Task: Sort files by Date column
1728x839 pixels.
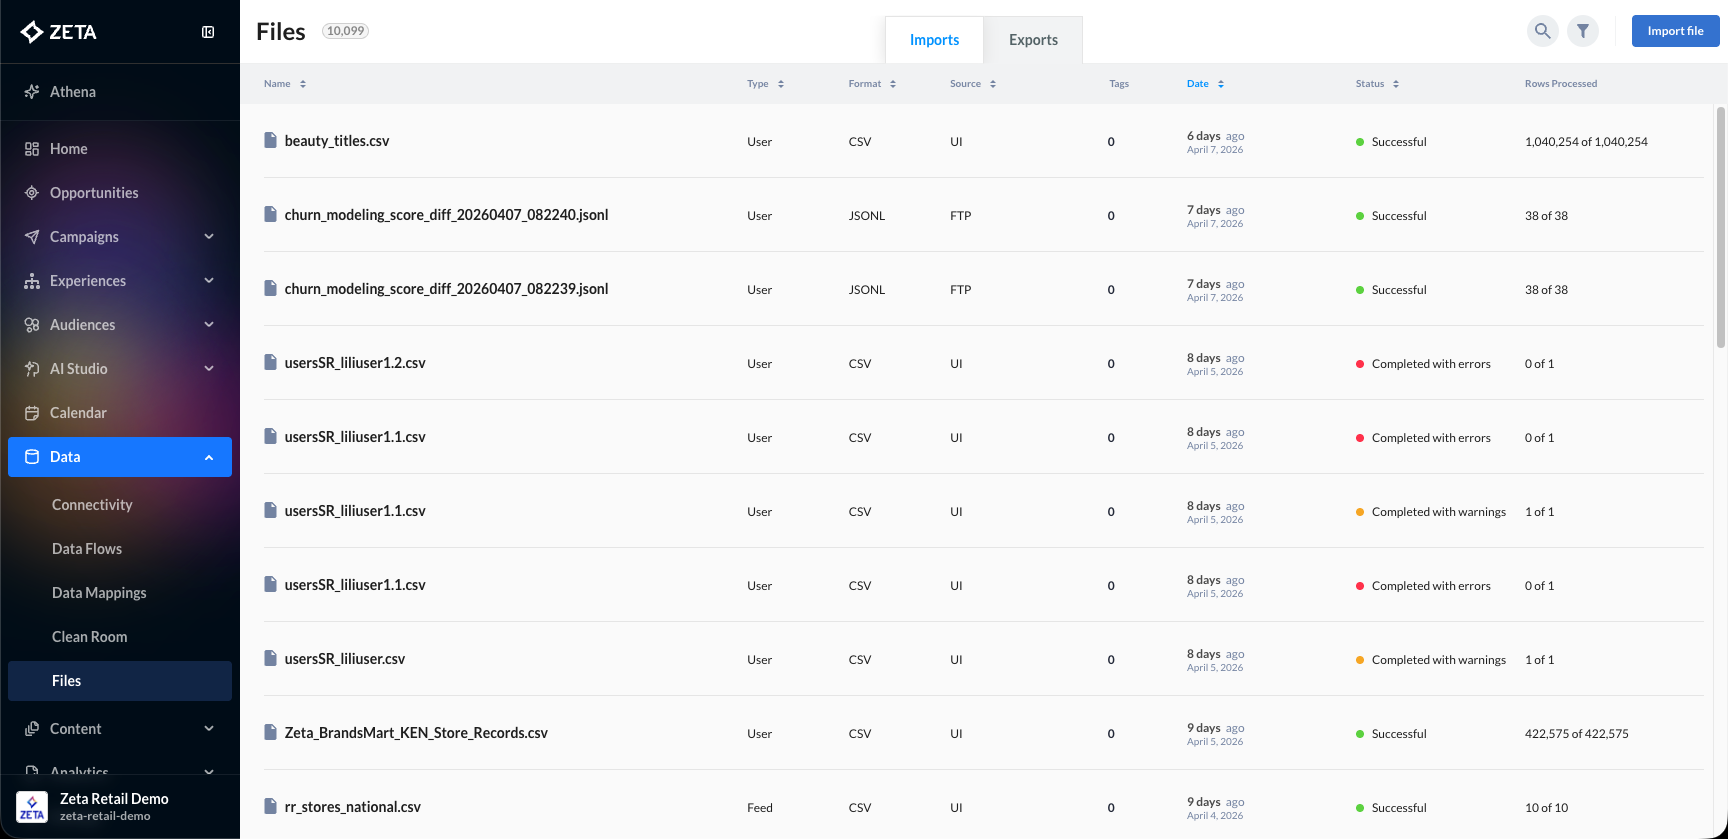Action: (x=1205, y=84)
